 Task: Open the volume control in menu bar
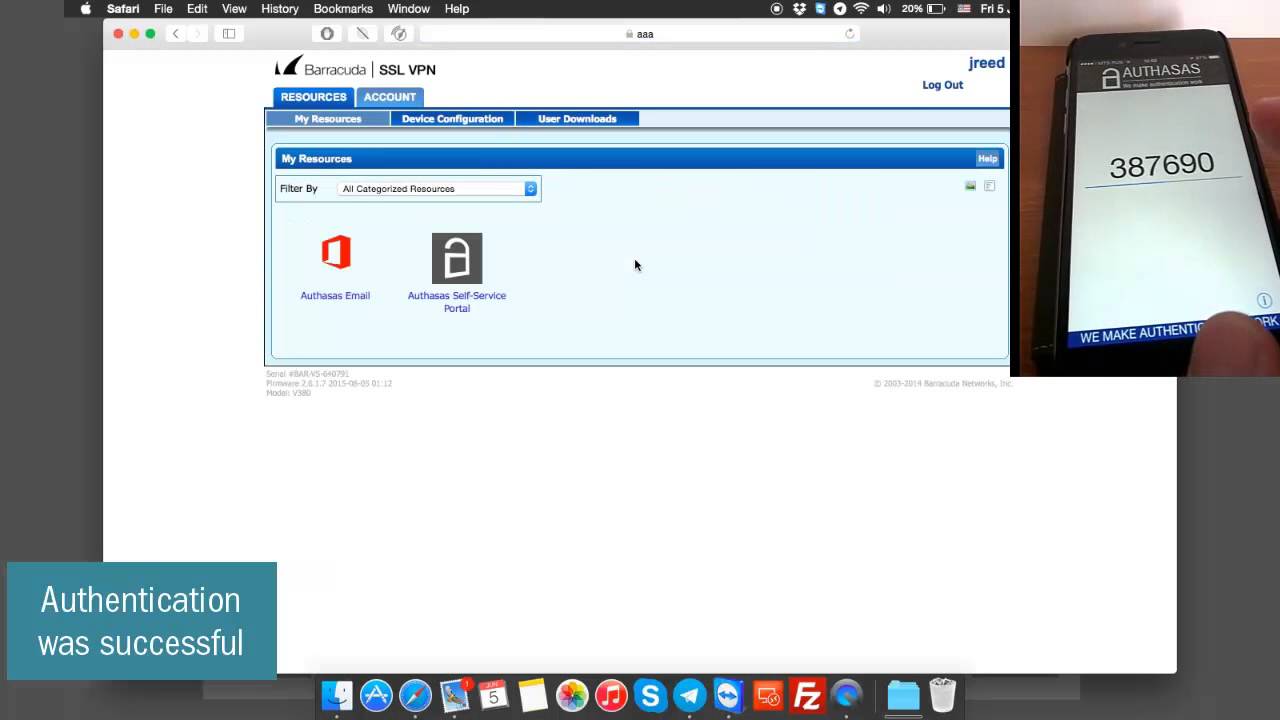(x=883, y=9)
